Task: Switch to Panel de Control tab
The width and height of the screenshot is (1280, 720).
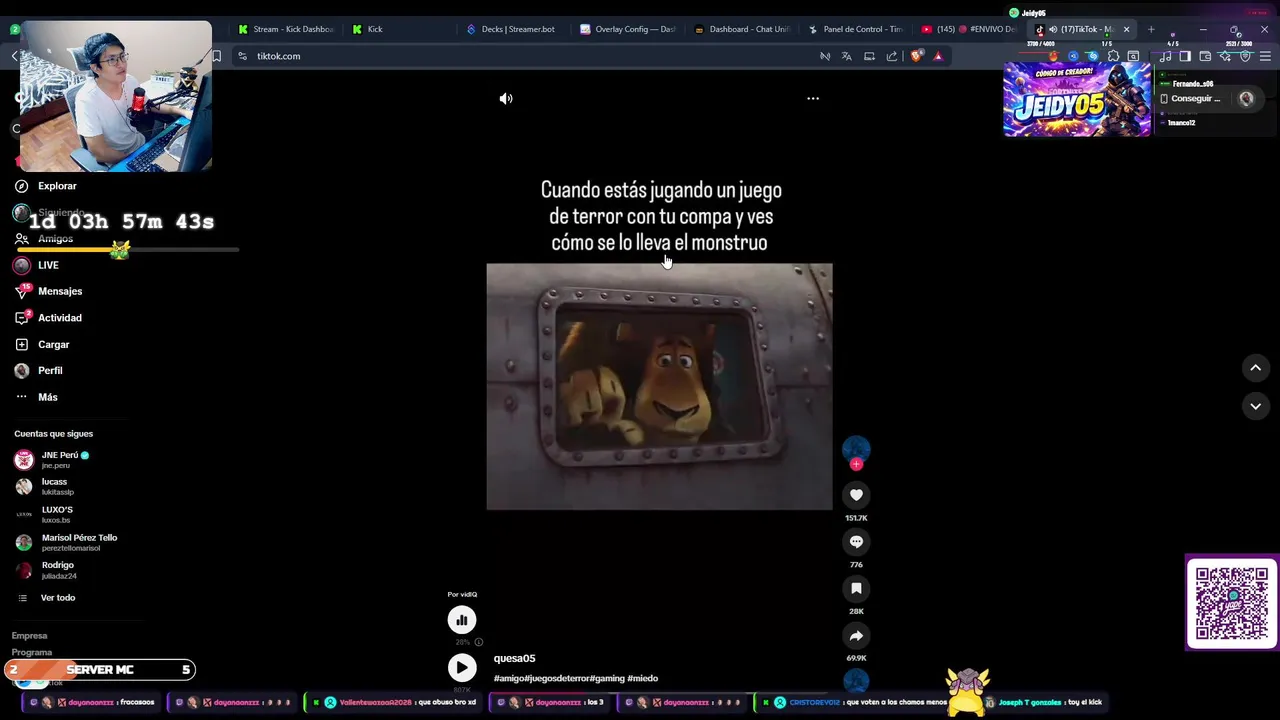Action: click(x=856, y=29)
